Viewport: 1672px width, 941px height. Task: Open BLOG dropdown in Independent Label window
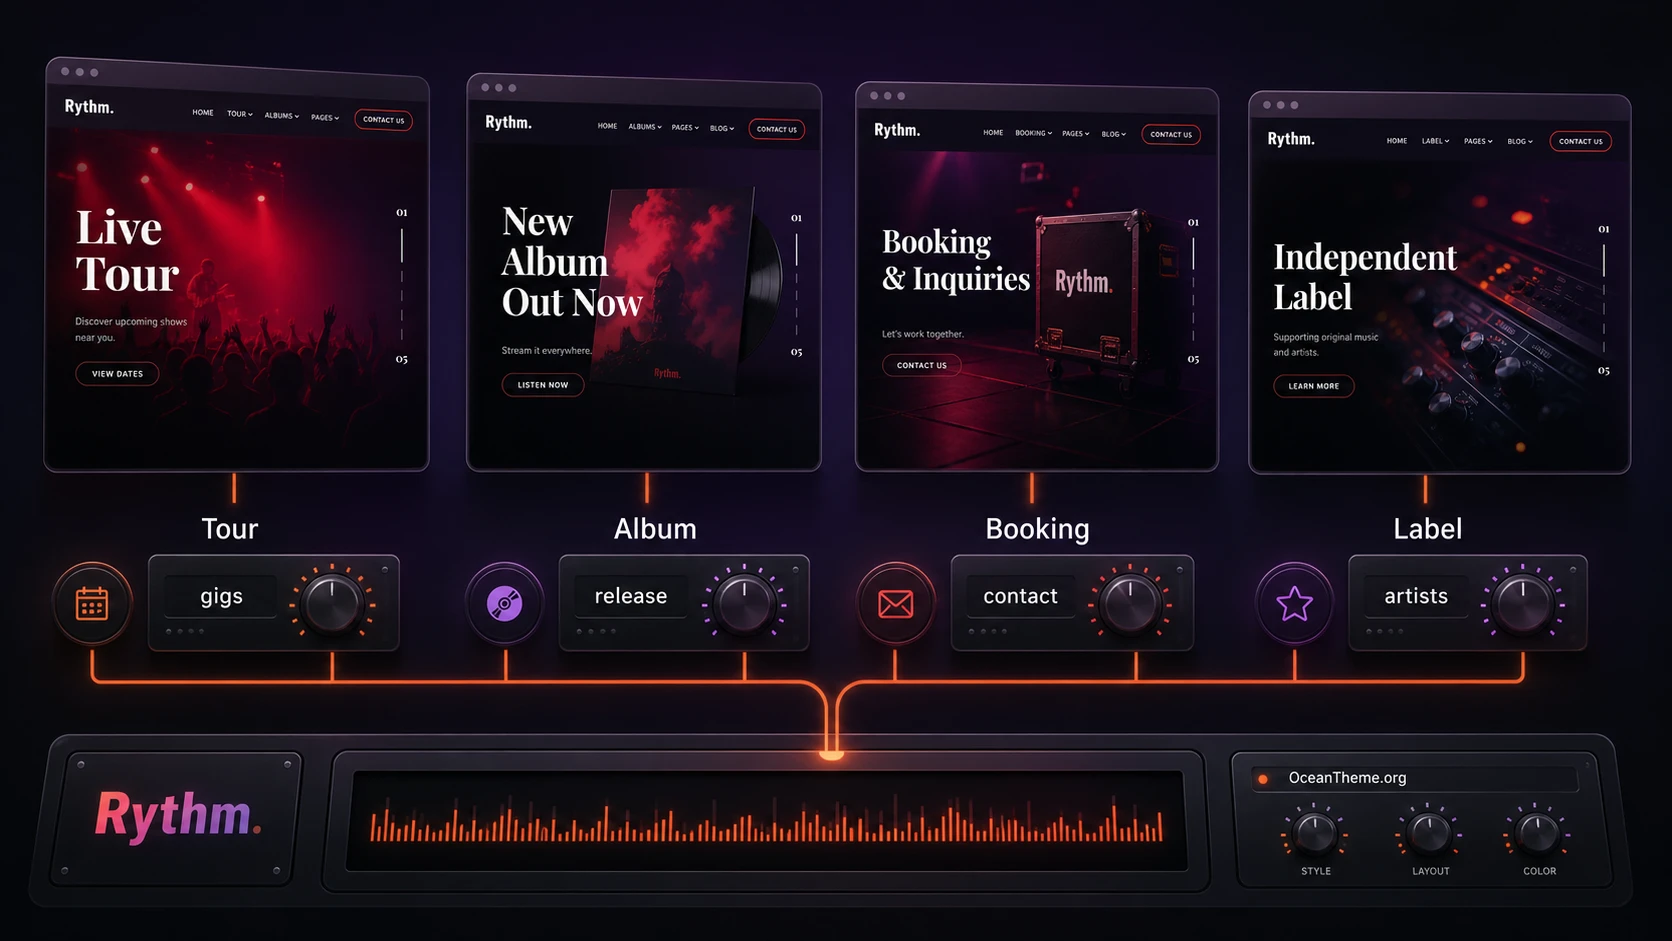point(1520,141)
